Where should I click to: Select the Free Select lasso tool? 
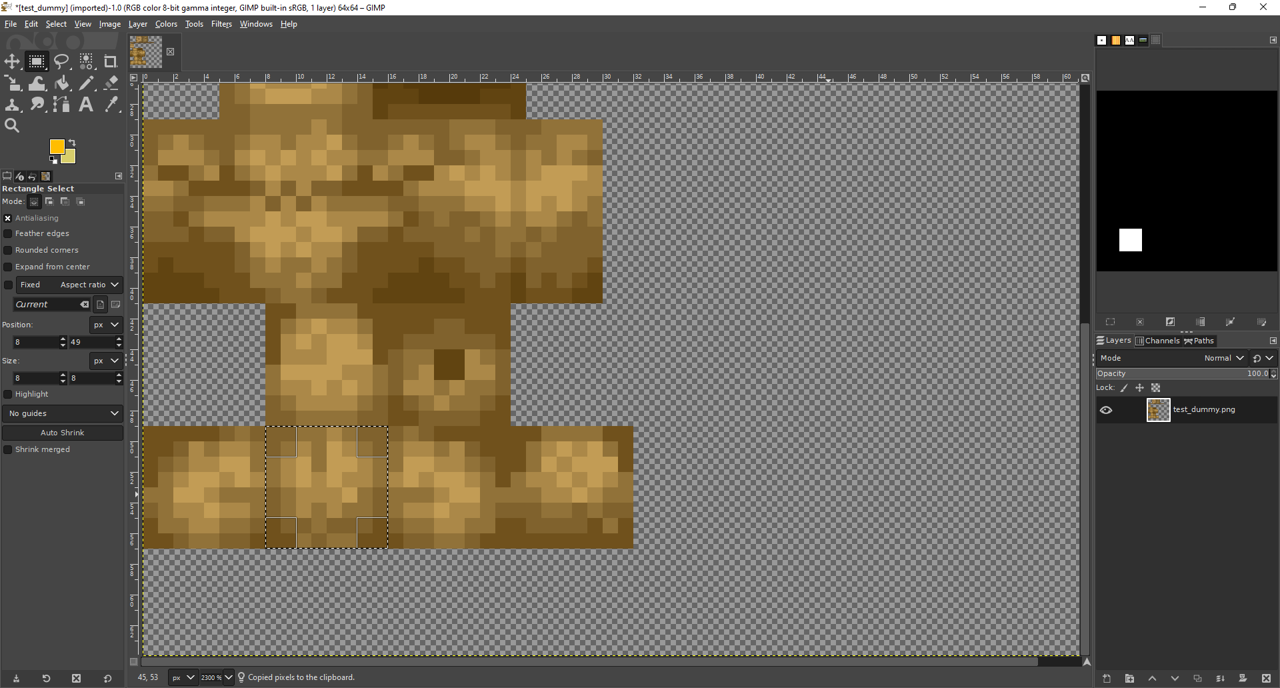tap(62, 61)
